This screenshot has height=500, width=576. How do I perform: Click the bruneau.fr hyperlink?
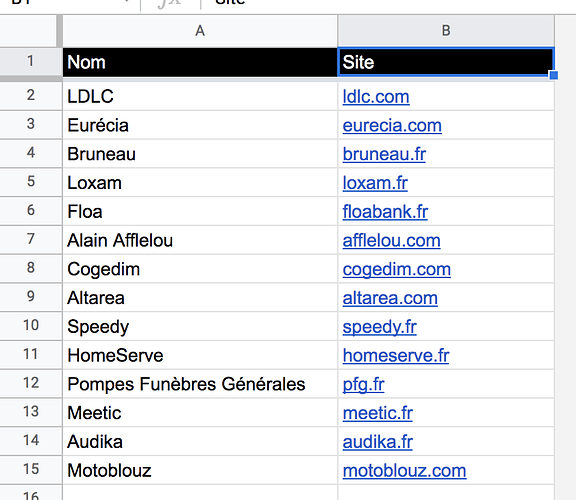point(384,154)
